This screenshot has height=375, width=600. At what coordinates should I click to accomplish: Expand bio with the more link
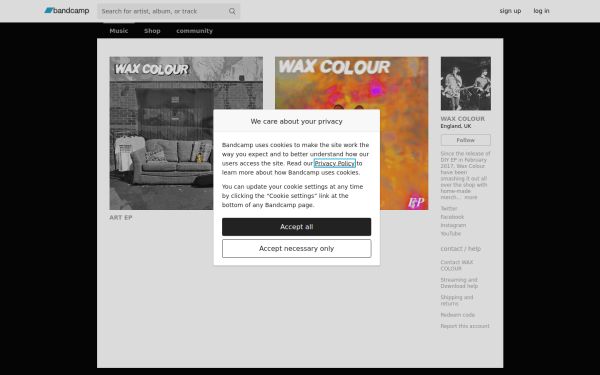[471, 197]
